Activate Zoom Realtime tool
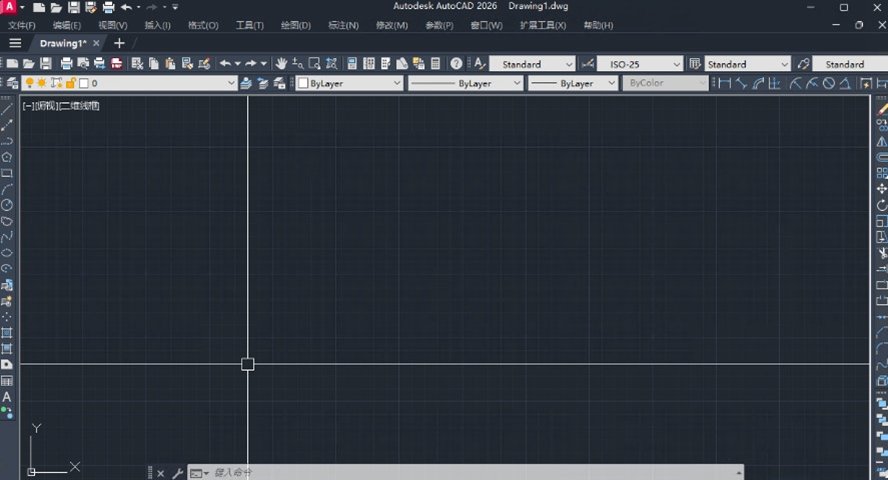 pyautogui.click(x=297, y=64)
